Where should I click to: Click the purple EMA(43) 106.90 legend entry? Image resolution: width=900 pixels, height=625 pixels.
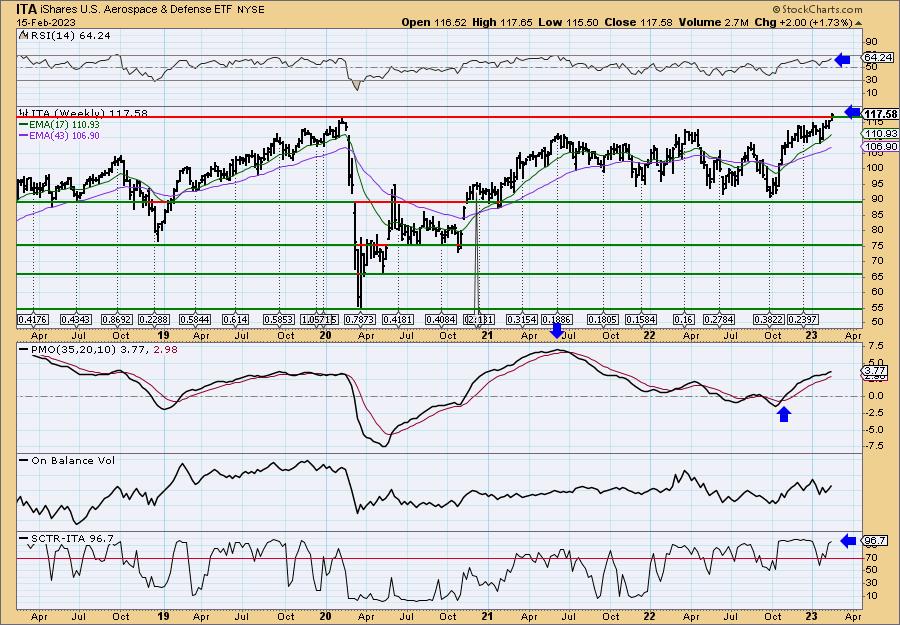59,135
